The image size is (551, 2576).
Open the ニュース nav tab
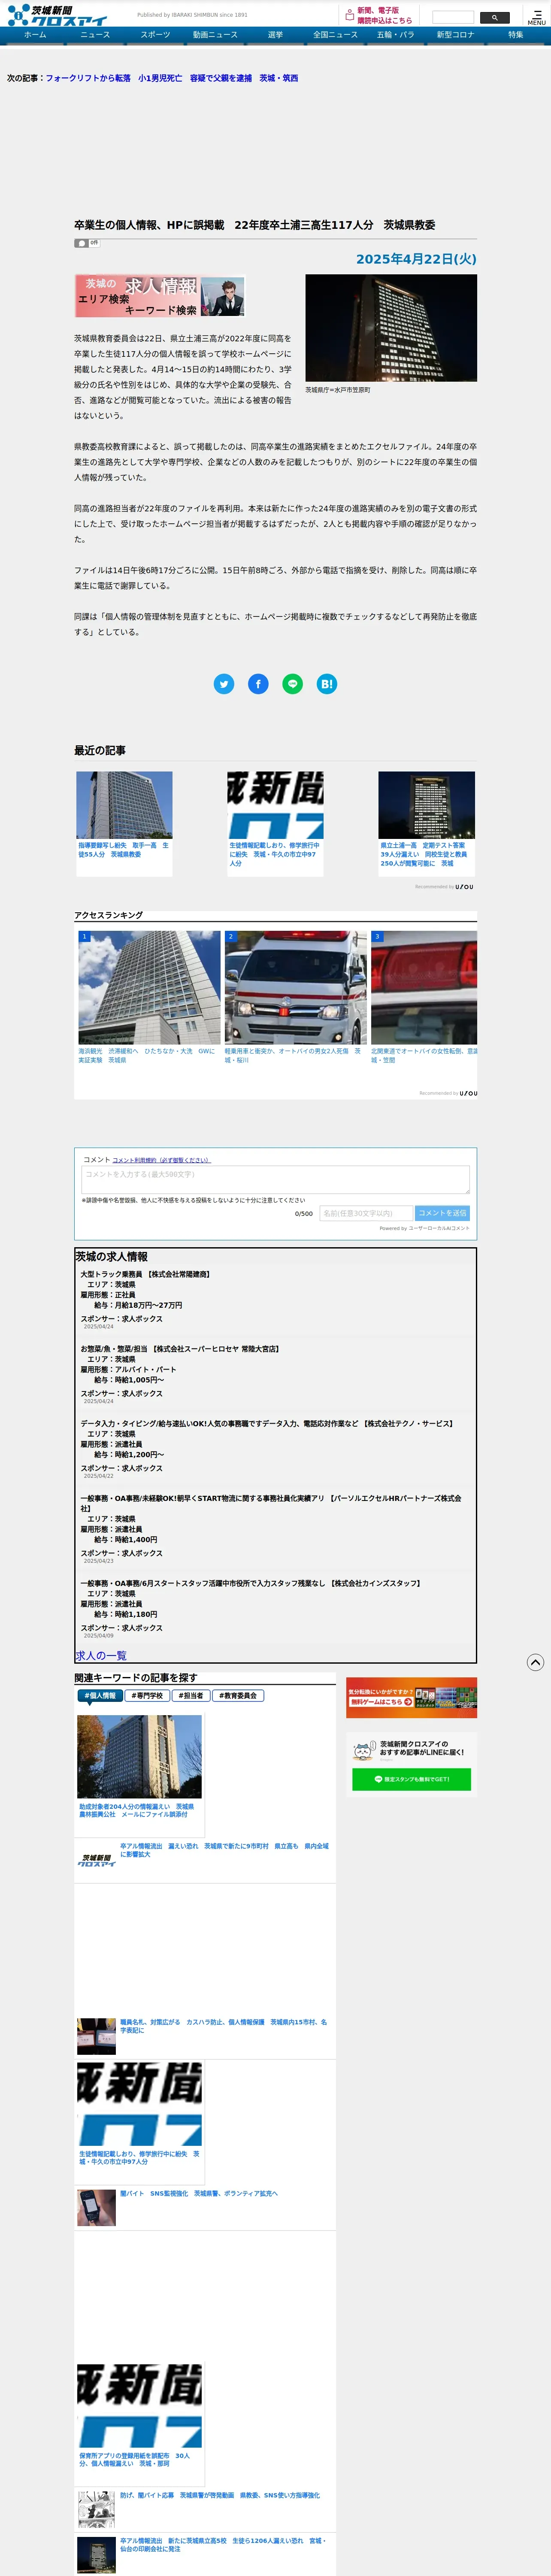(x=95, y=35)
